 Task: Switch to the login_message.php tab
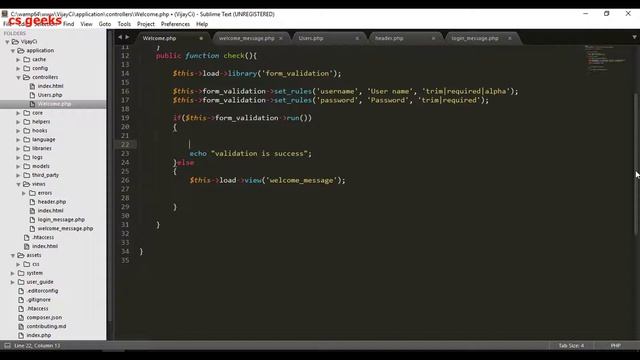tap(475, 38)
